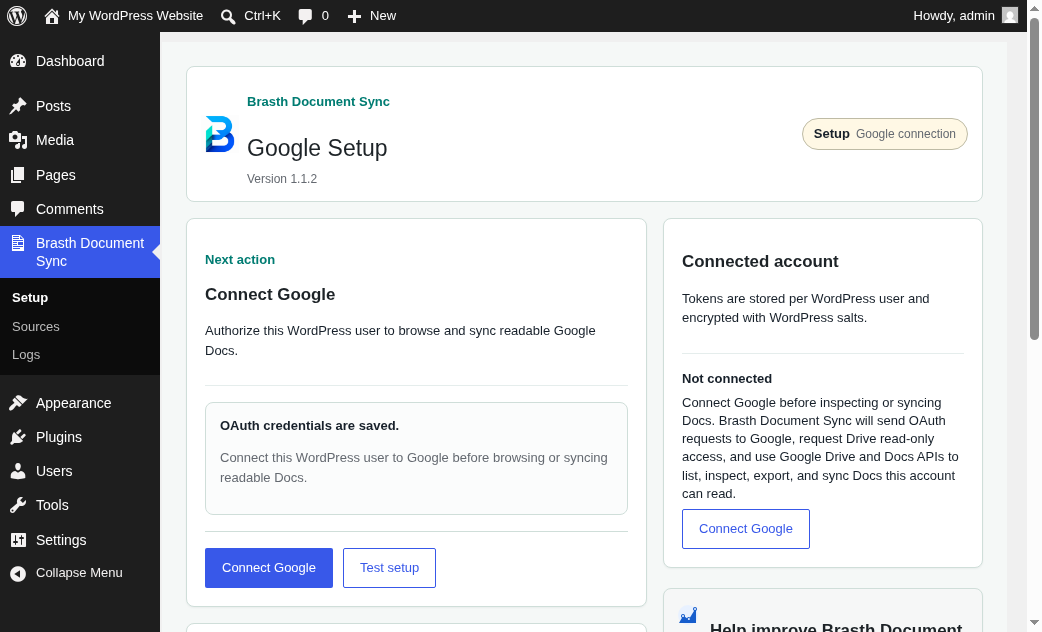Click the Settings sliders icon

pos(18,540)
